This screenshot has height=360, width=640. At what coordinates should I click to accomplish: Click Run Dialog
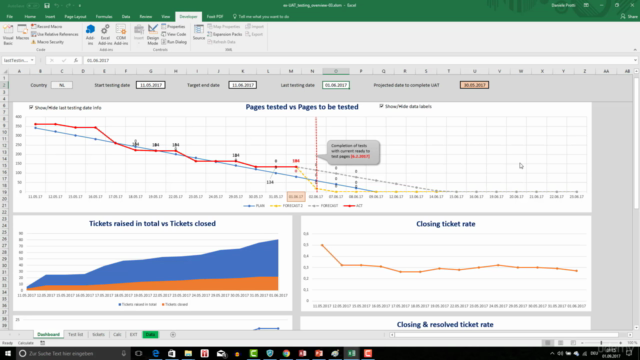[x=174, y=42]
